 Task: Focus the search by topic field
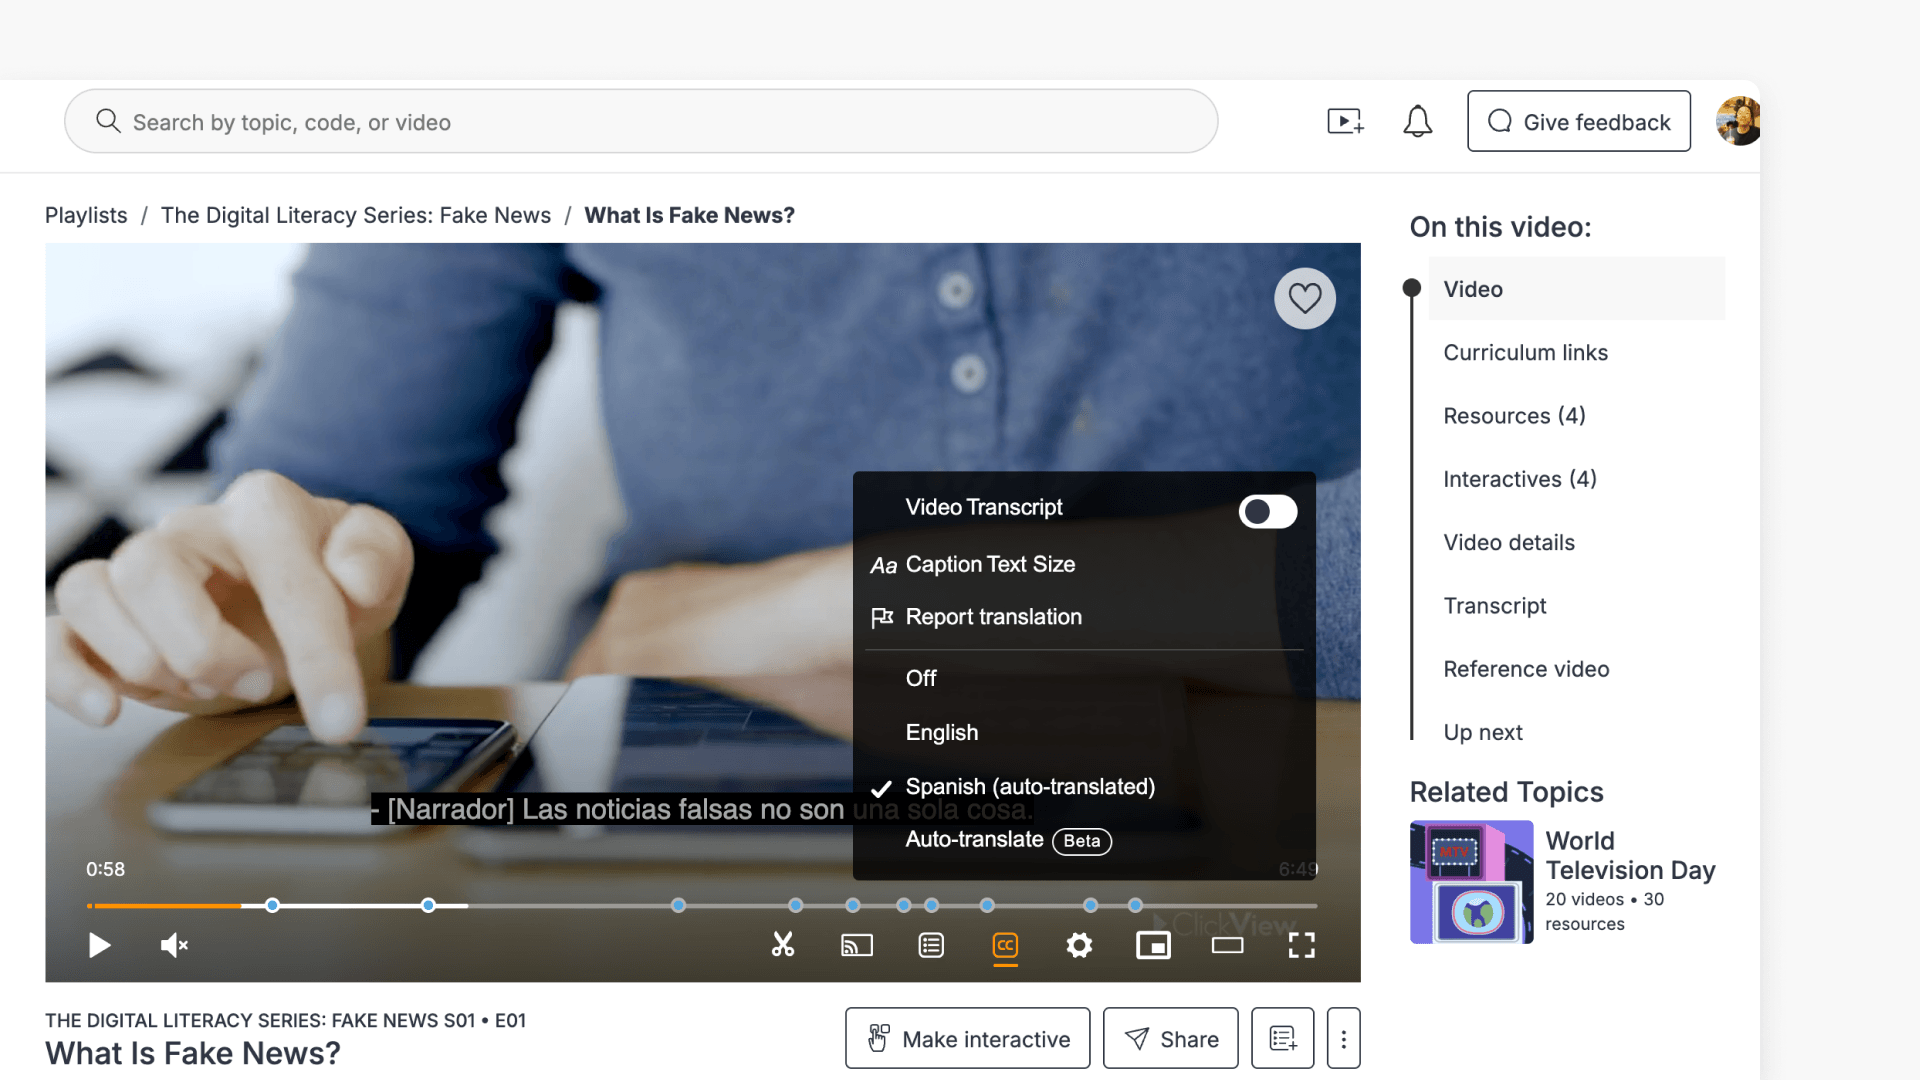(641, 121)
